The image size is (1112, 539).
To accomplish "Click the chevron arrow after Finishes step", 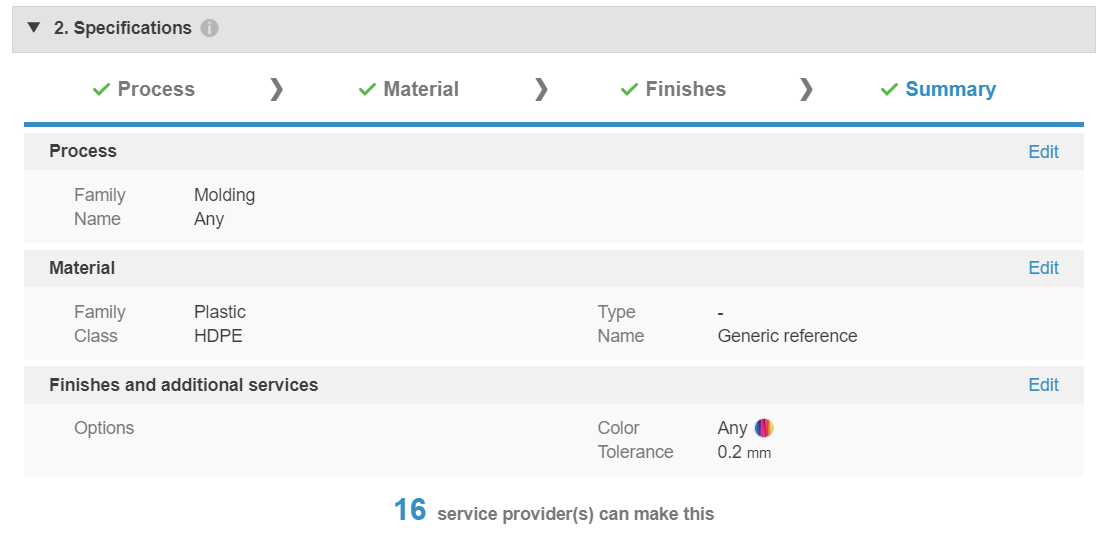I will click(x=806, y=89).
